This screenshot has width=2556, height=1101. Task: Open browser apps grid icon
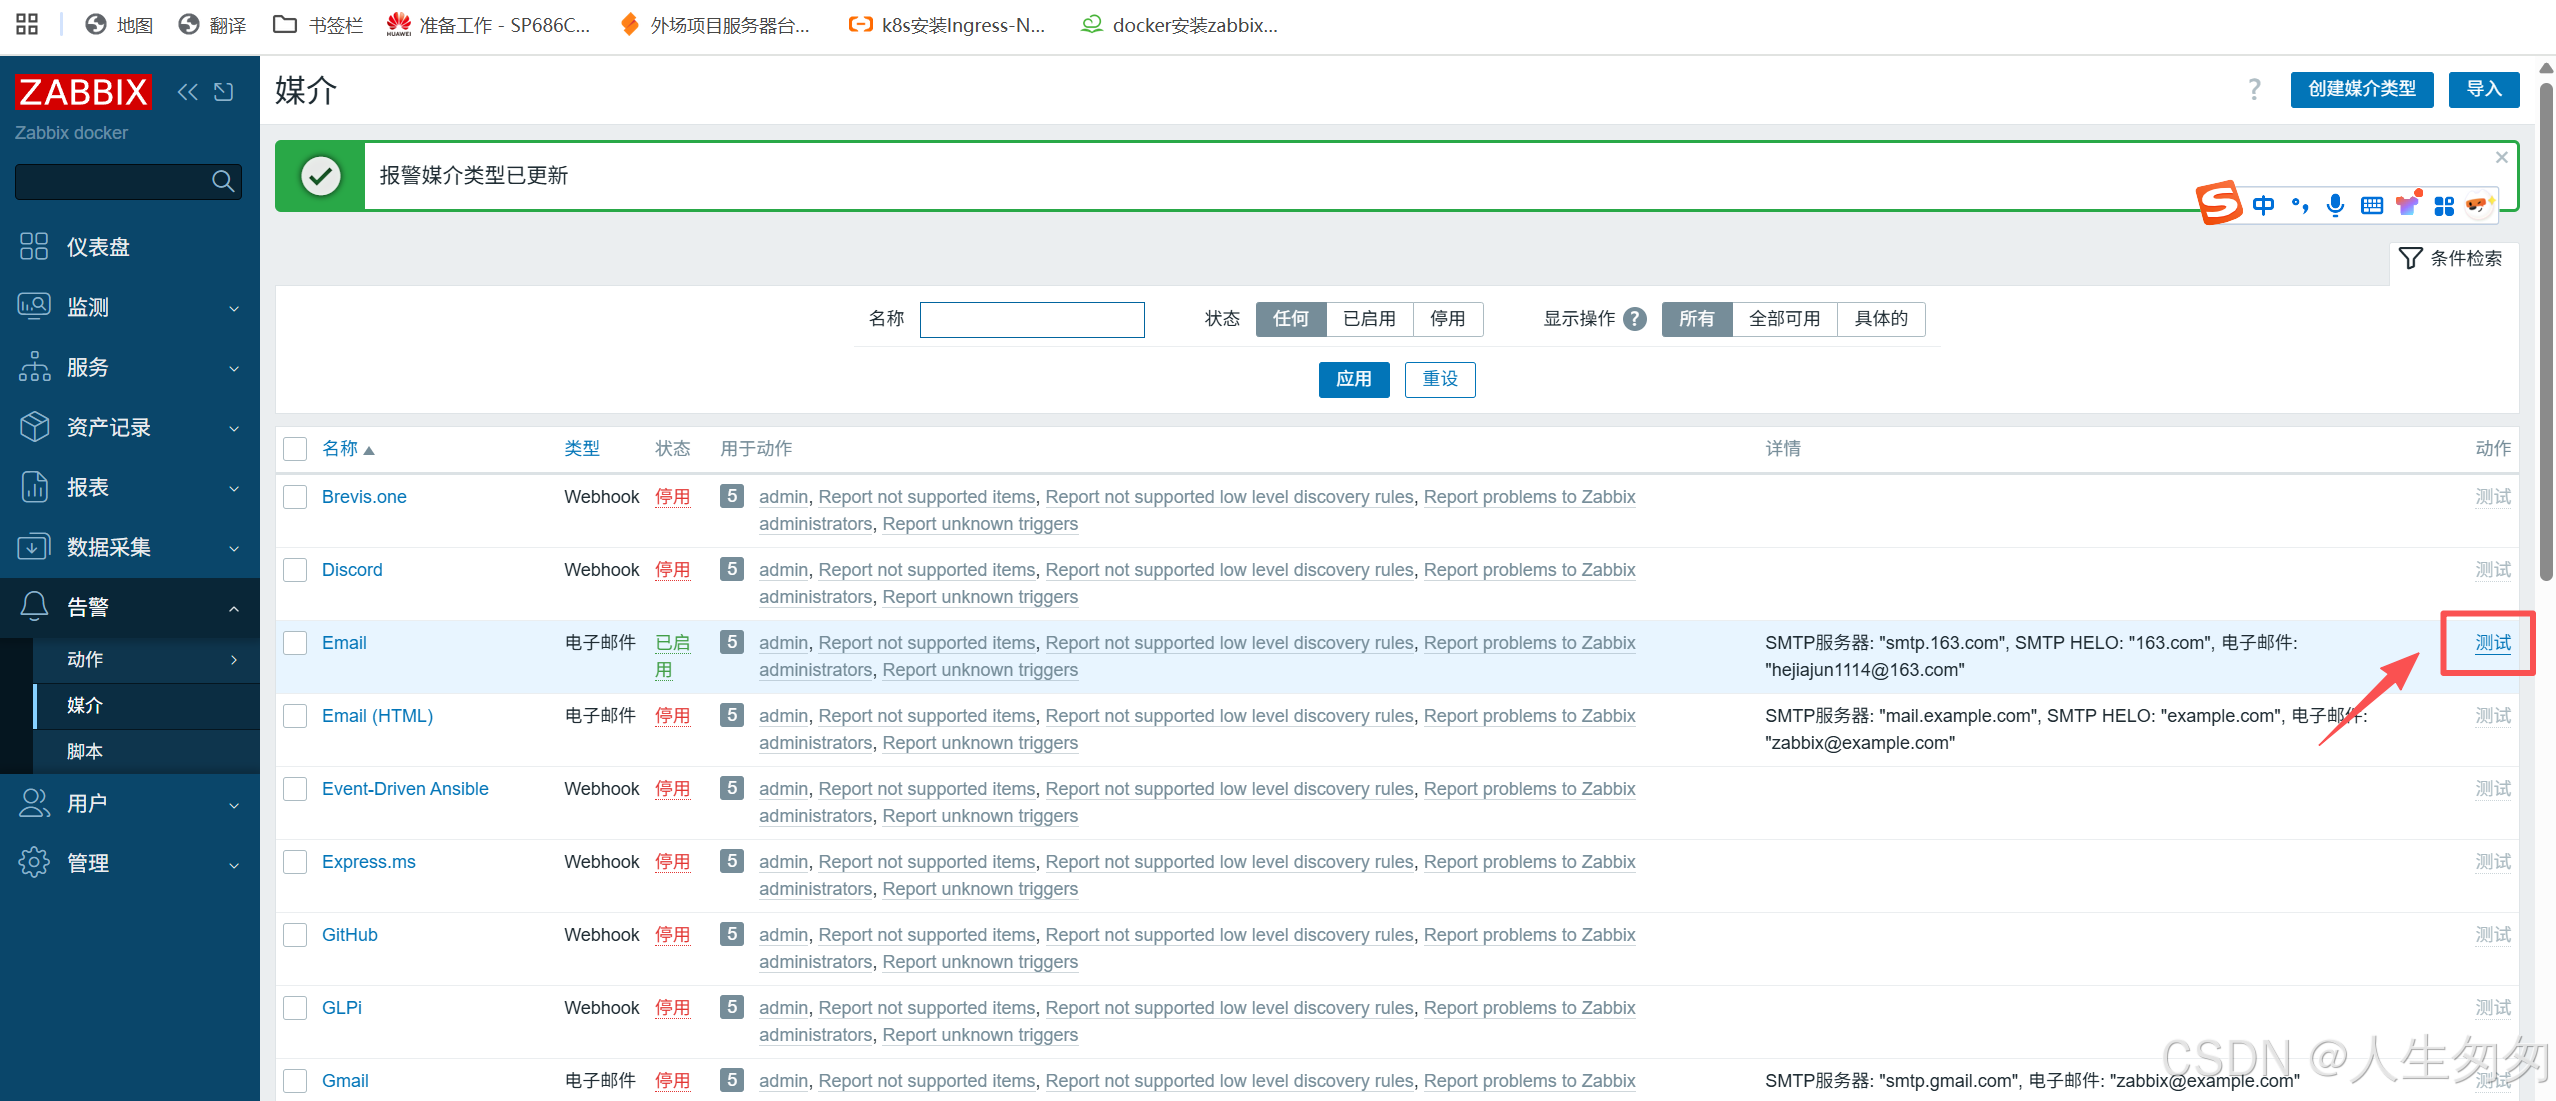pyautogui.click(x=27, y=24)
